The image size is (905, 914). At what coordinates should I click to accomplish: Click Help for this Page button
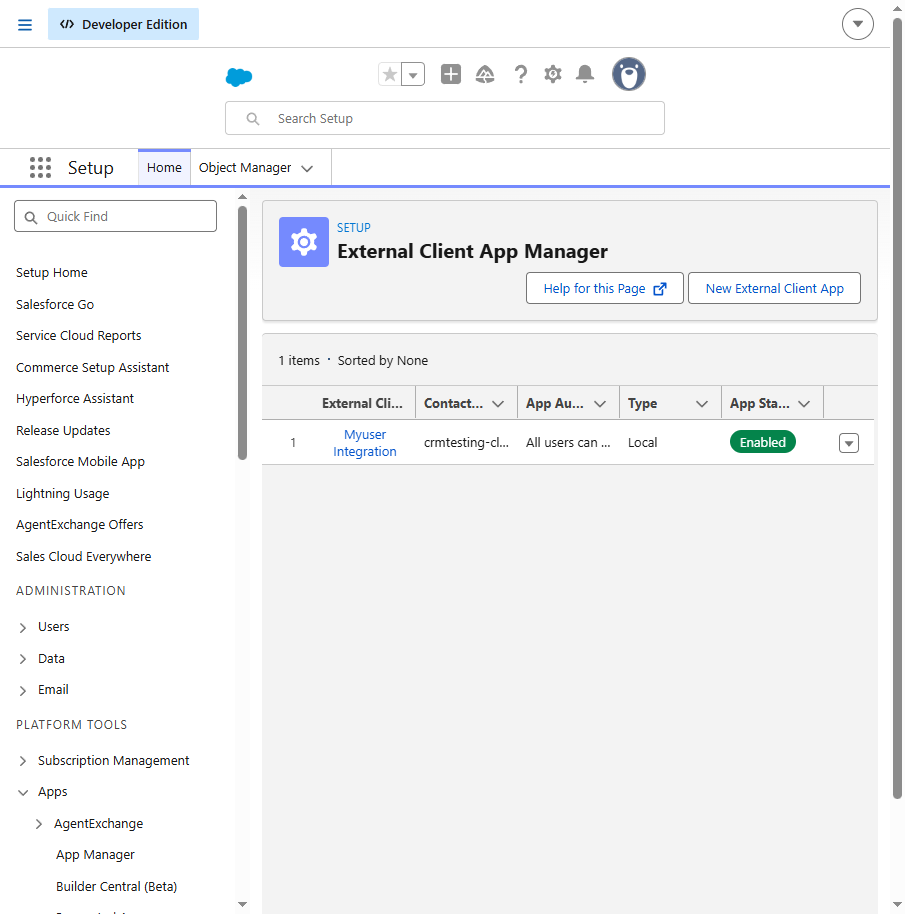click(x=605, y=288)
